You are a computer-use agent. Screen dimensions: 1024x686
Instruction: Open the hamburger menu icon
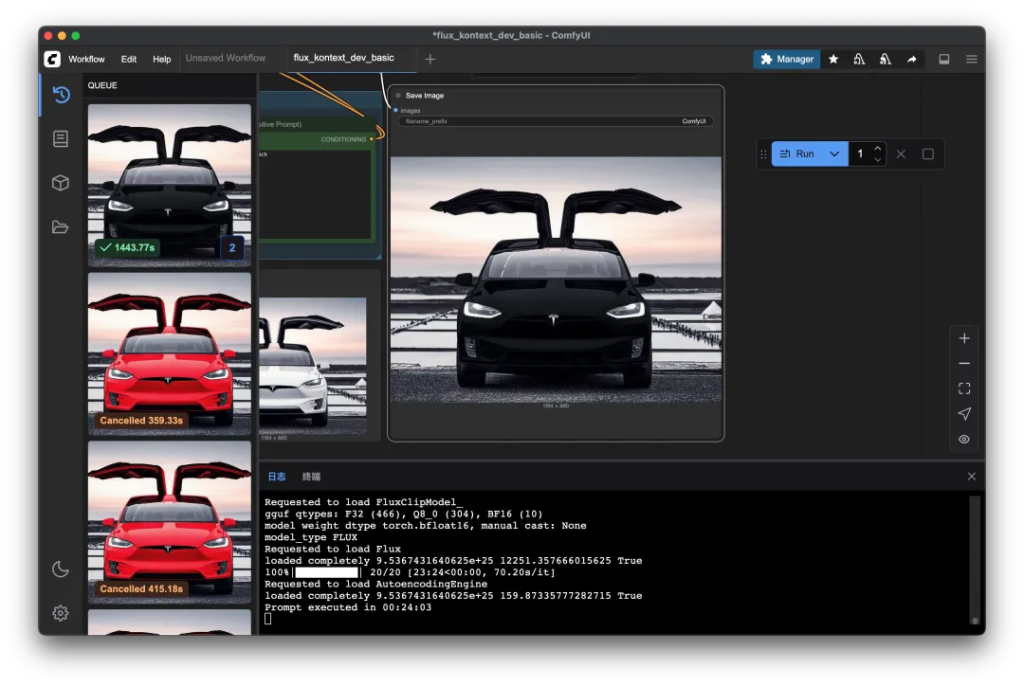point(972,59)
